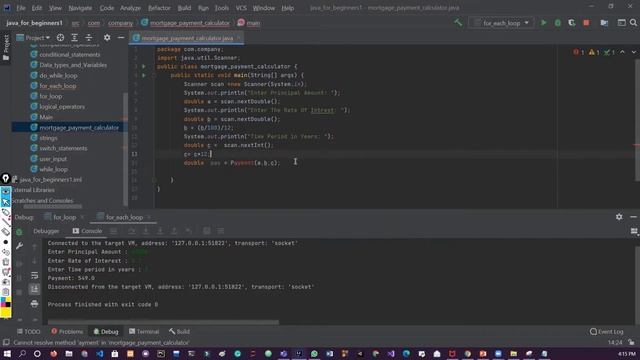Build project with the hammer icon
The image size is (640, 360).
point(458,23)
